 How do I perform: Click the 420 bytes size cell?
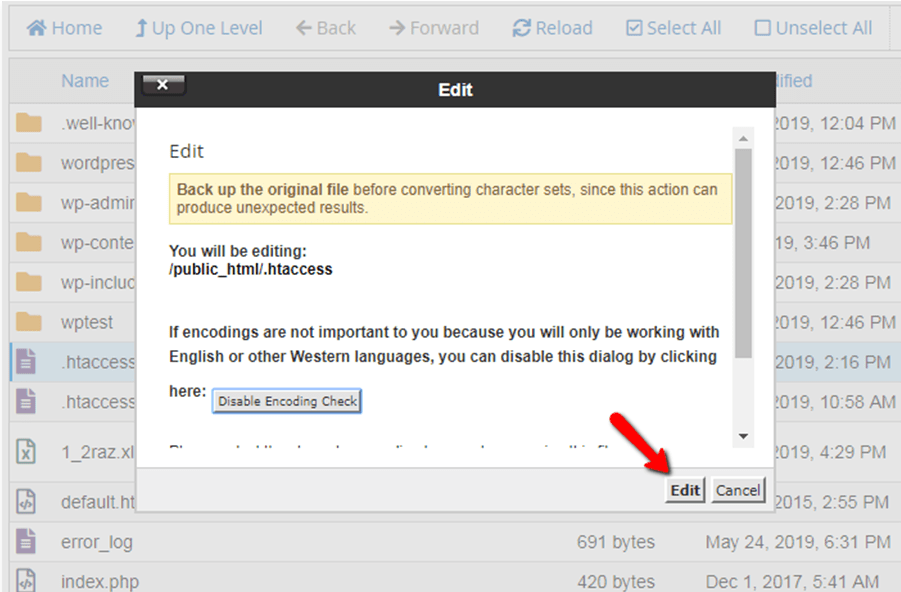[x=615, y=582]
